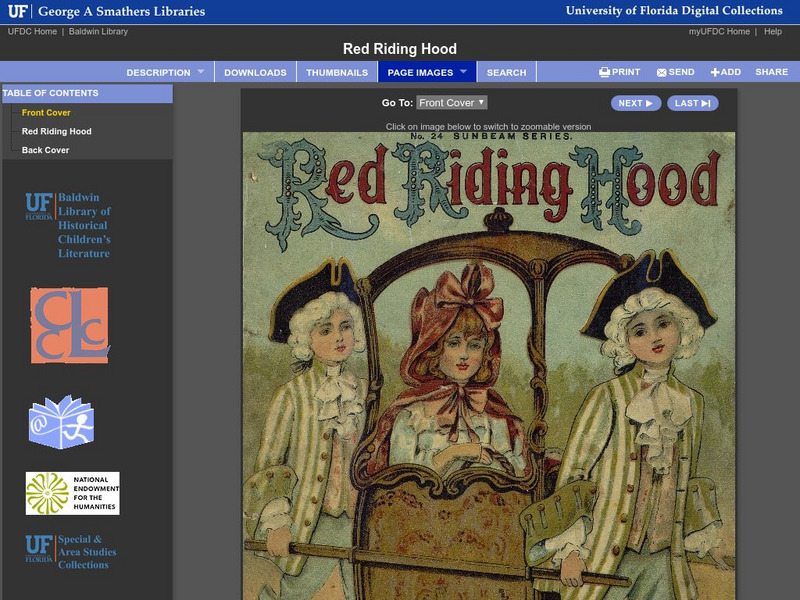Viewport: 800px width, 600px height.
Task: Click the Special & Area Studies Collections logo
Action: pos(70,551)
